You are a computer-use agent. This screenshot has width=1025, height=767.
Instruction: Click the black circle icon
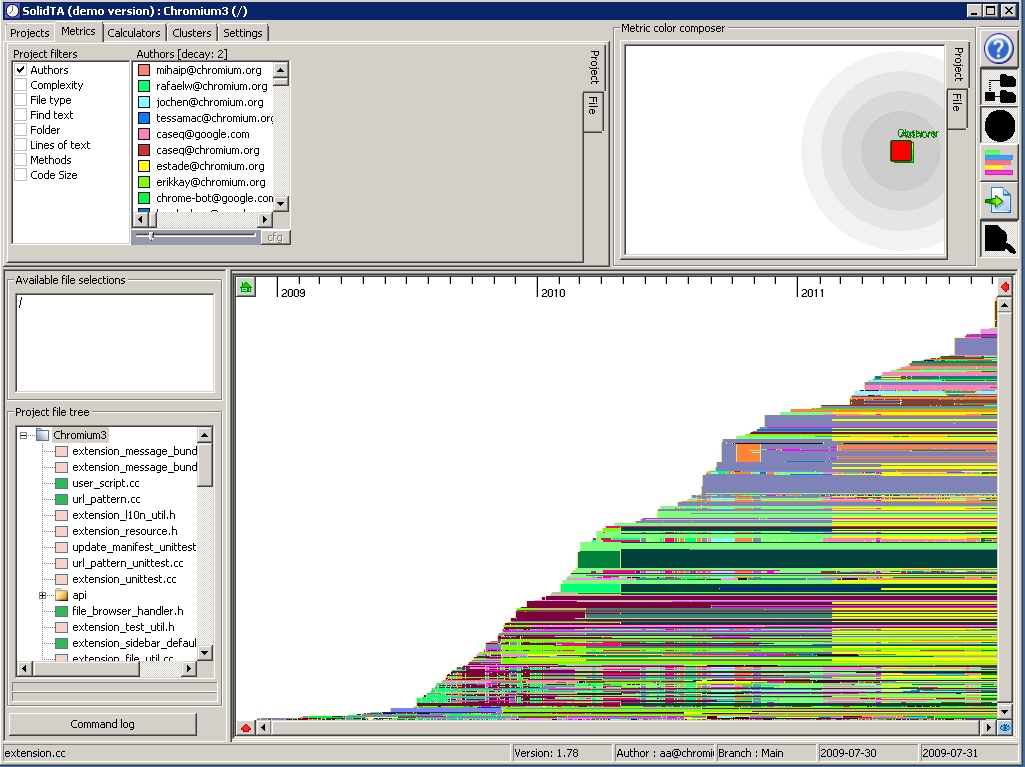click(999, 126)
